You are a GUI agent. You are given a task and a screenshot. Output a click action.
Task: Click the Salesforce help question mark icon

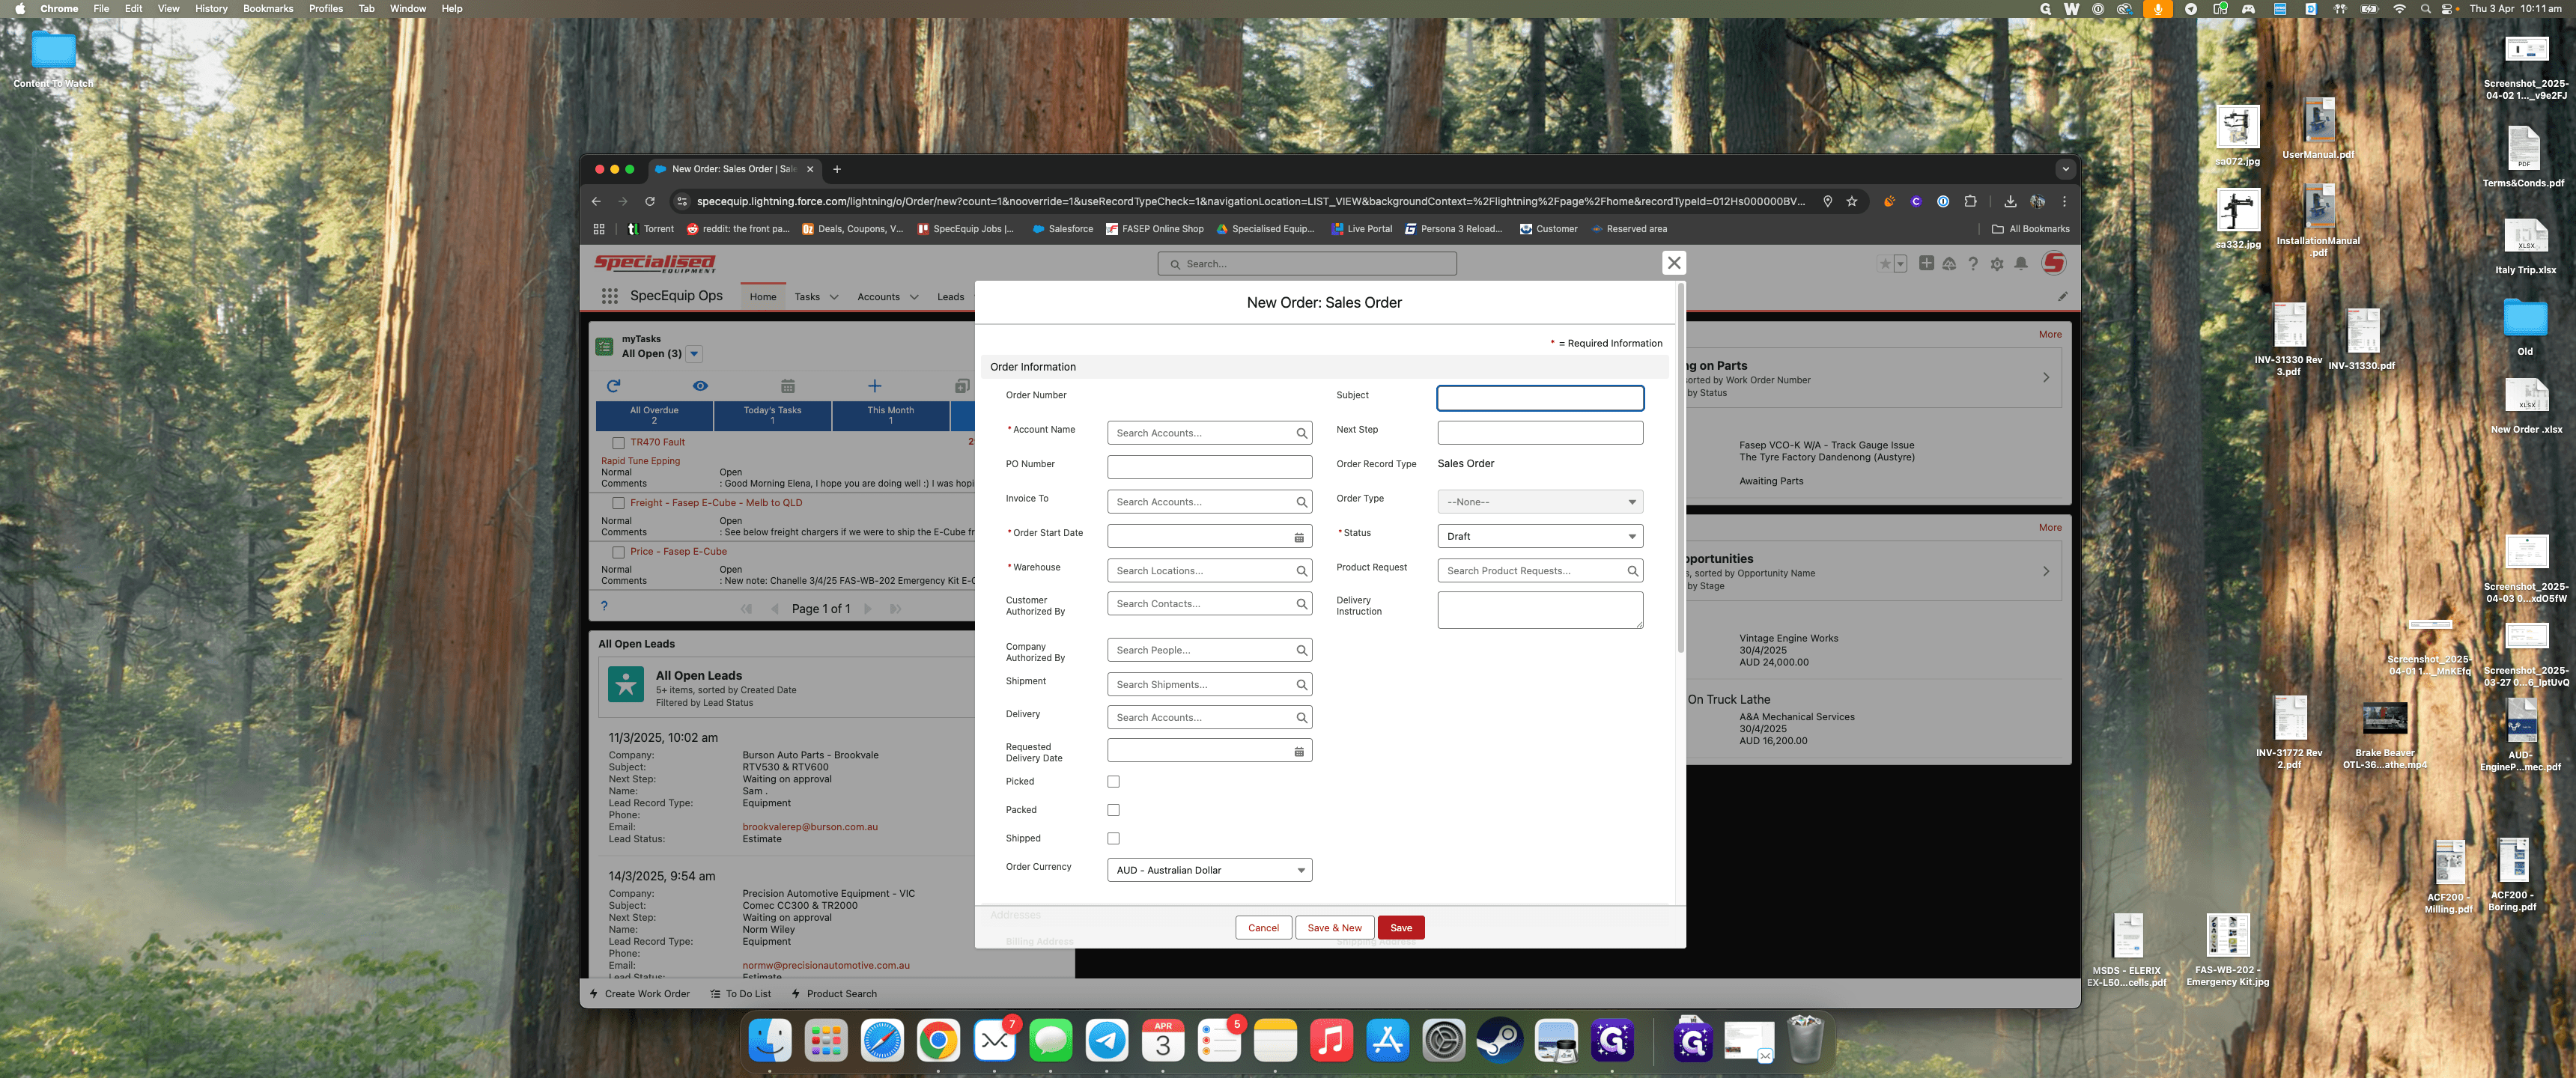click(1973, 264)
